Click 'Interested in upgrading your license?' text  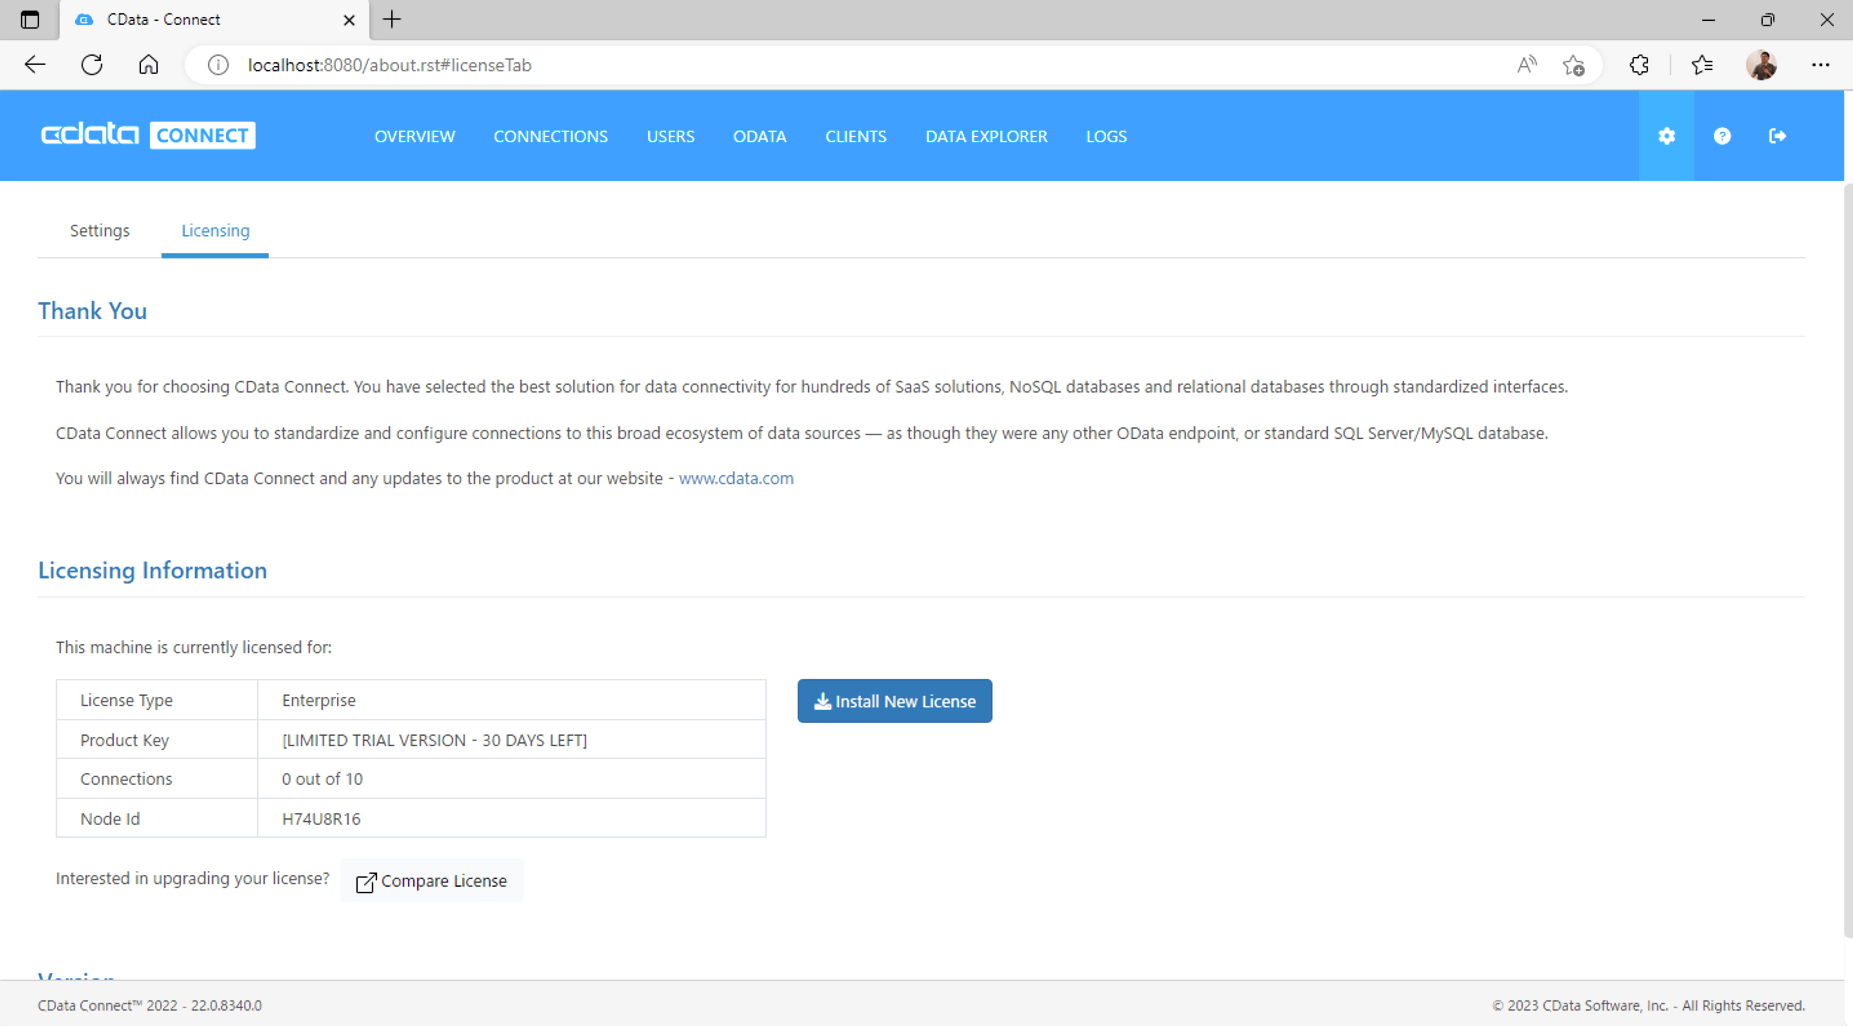click(192, 878)
